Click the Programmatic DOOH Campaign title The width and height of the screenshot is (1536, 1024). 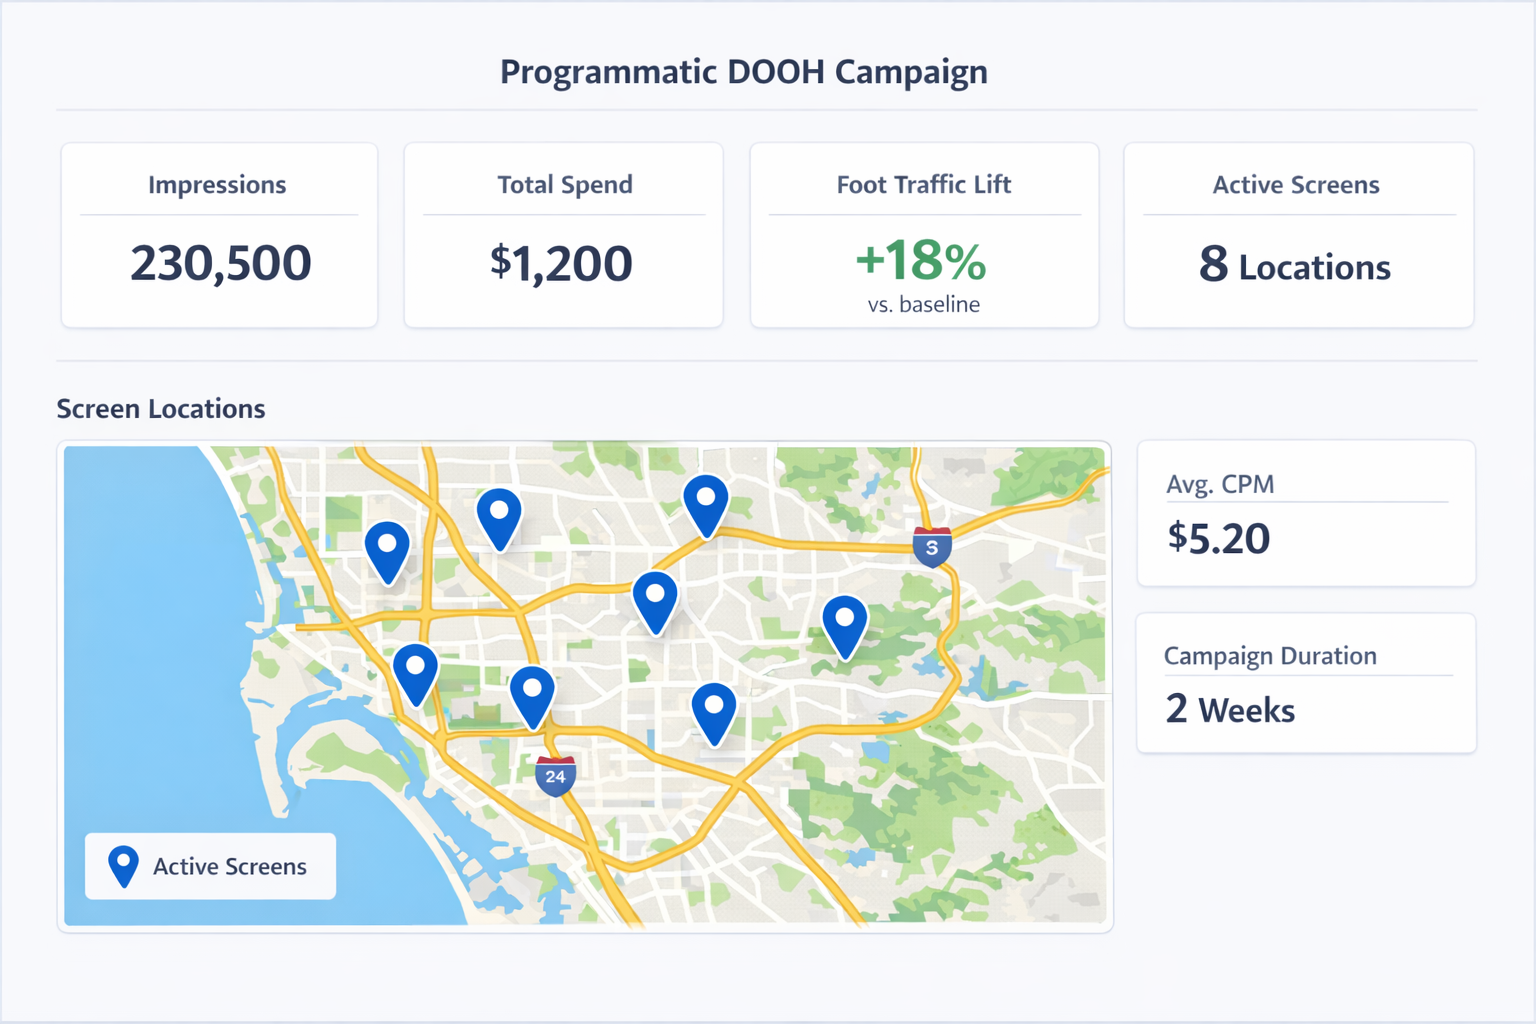pos(743,71)
